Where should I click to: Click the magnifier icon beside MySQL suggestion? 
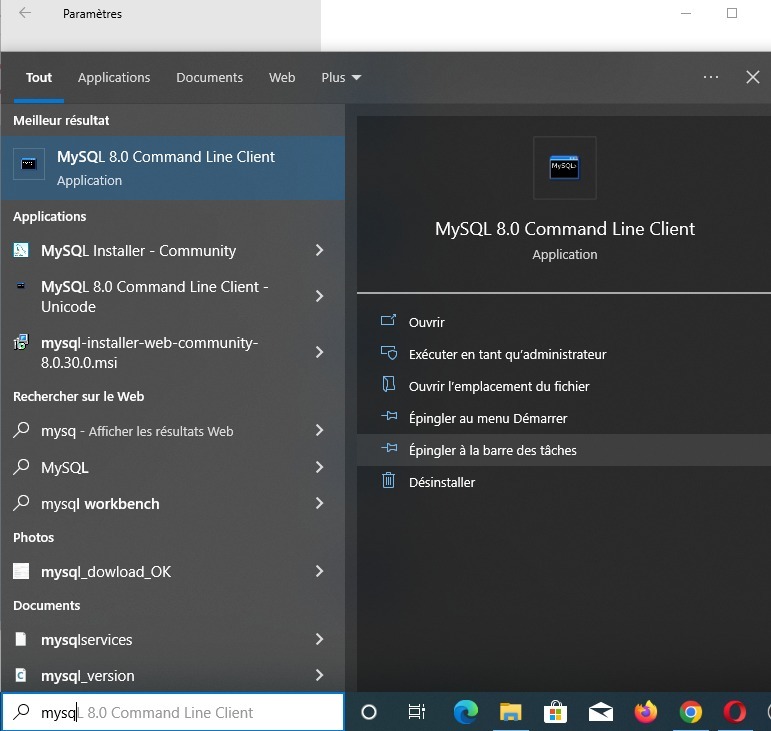21,467
